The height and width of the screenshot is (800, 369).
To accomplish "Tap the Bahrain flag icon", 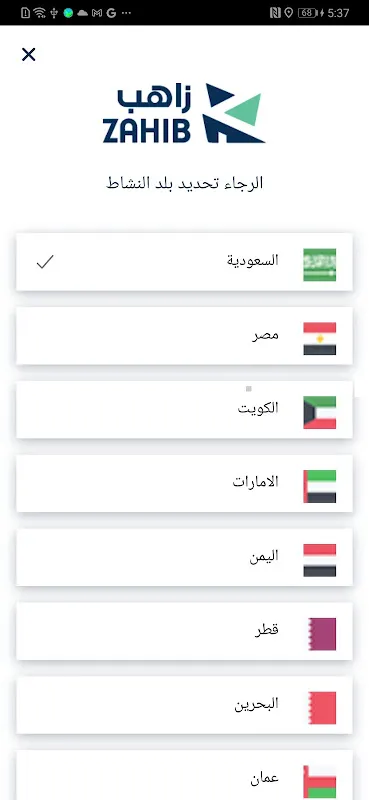I will point(322,708).
